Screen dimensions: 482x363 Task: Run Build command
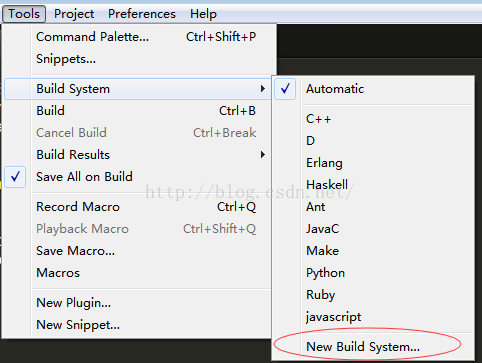click(x=138, y=111)
